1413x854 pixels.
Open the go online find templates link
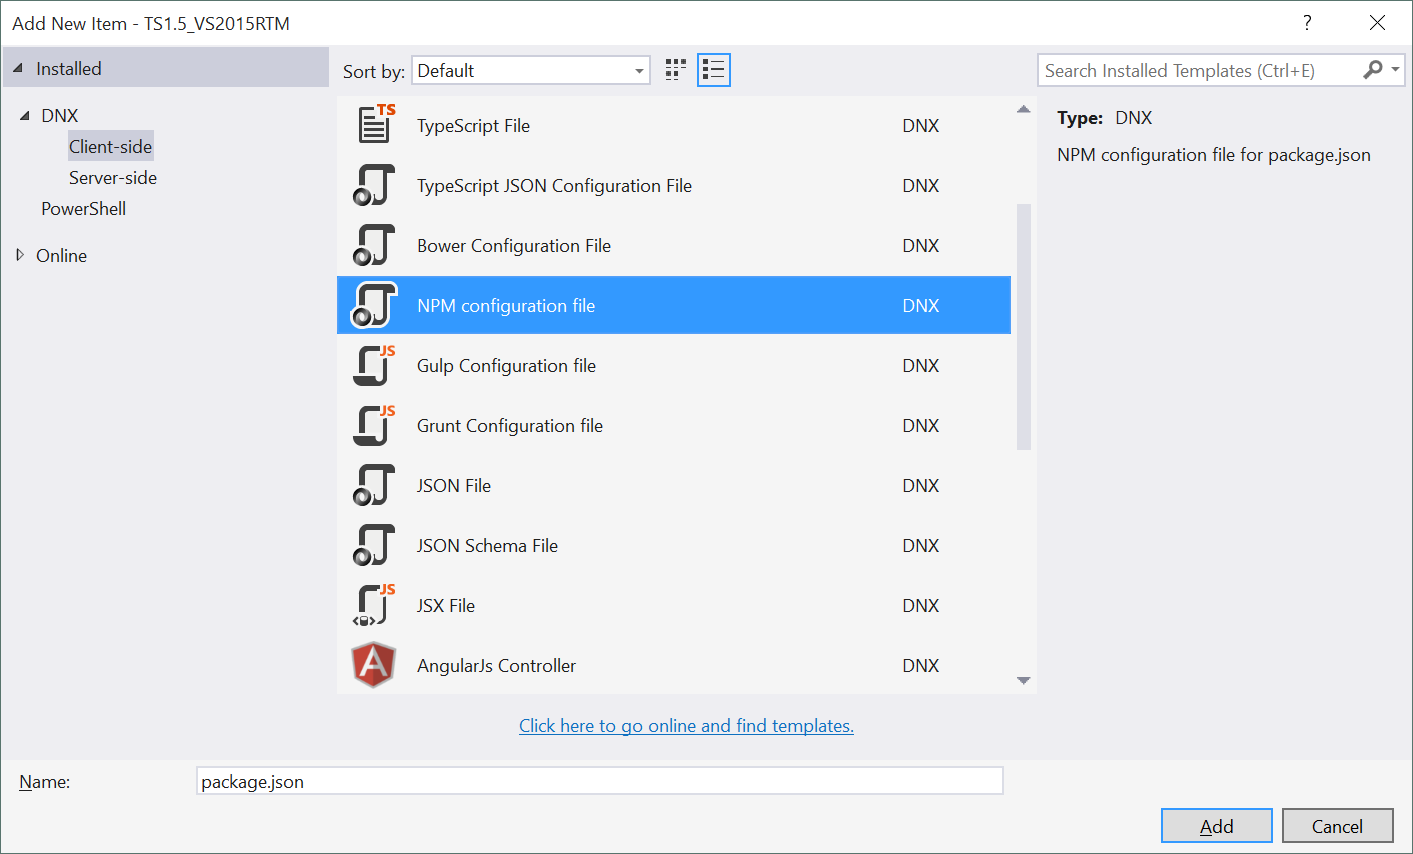(686, 726)
